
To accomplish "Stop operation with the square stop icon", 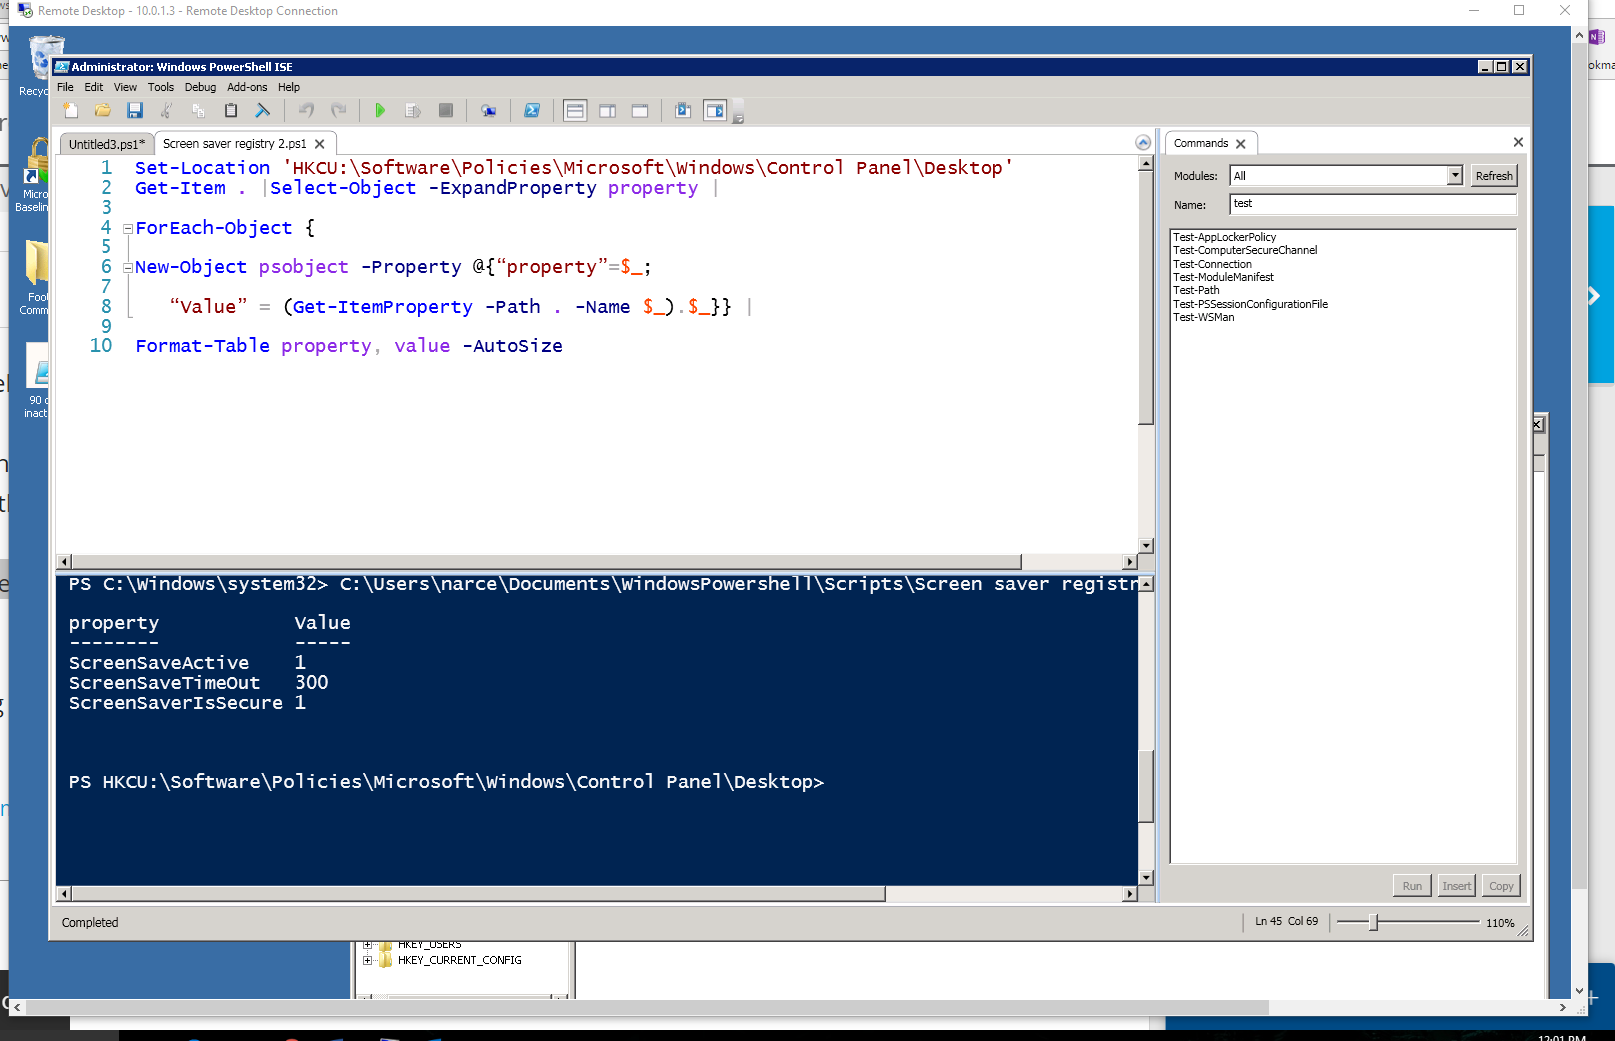I will pos(446,111).
